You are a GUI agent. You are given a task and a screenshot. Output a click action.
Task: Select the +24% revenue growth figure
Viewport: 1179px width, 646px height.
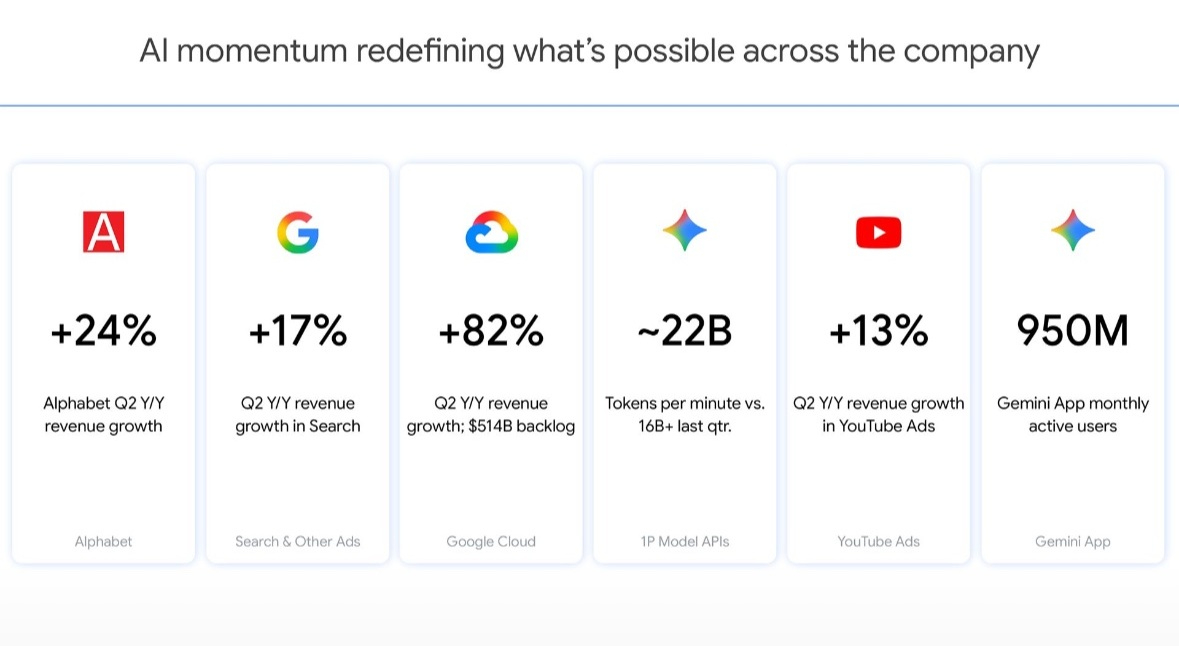103,330
